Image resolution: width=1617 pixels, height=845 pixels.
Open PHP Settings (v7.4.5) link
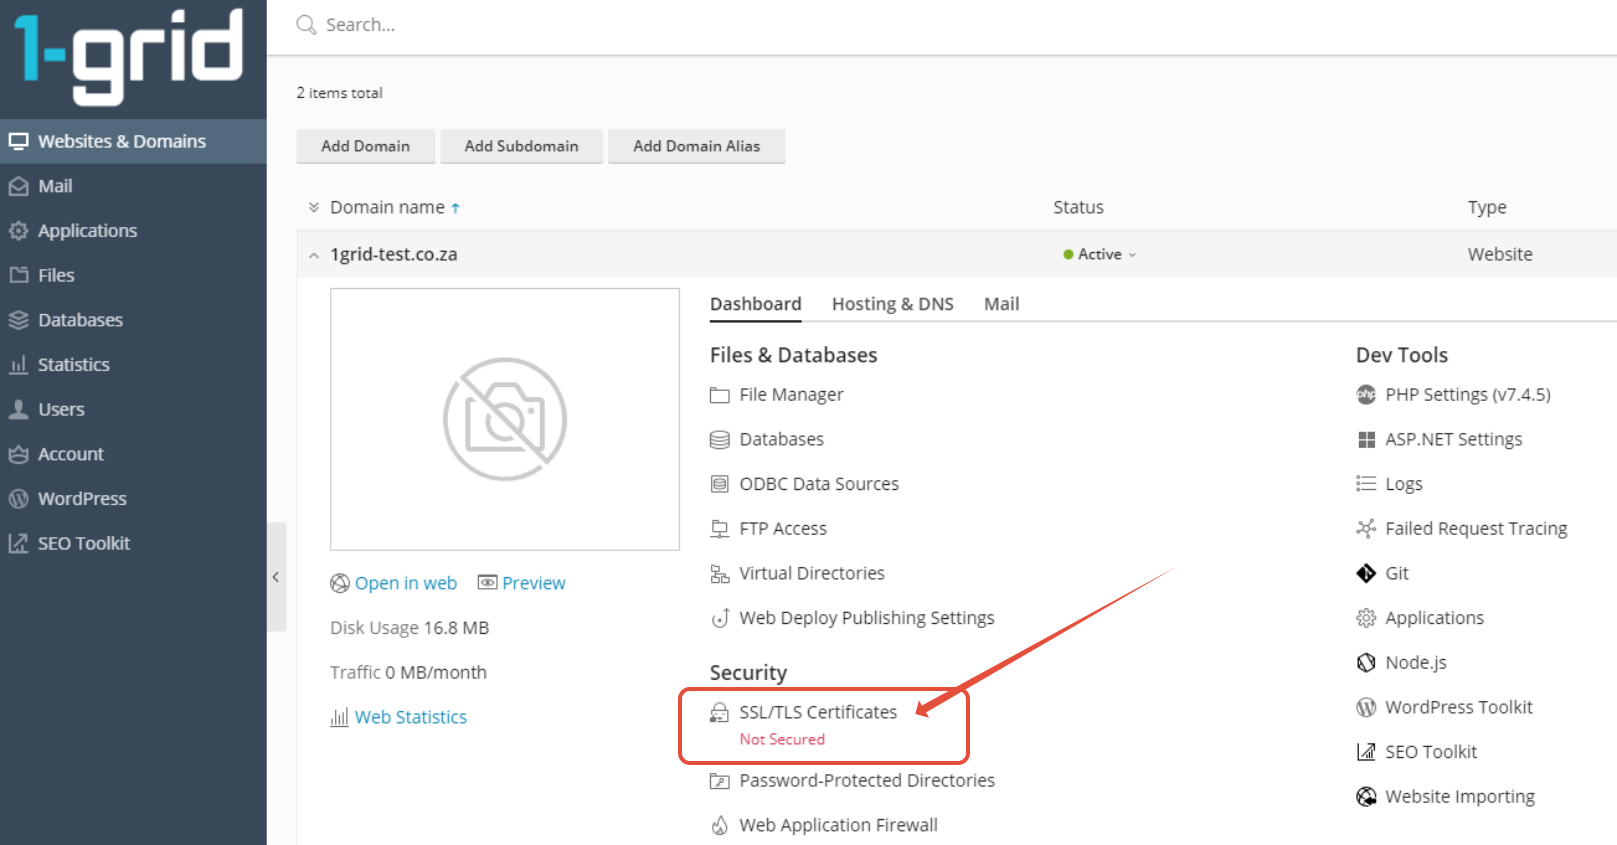pyautogui.click(x=1468, y=395)
